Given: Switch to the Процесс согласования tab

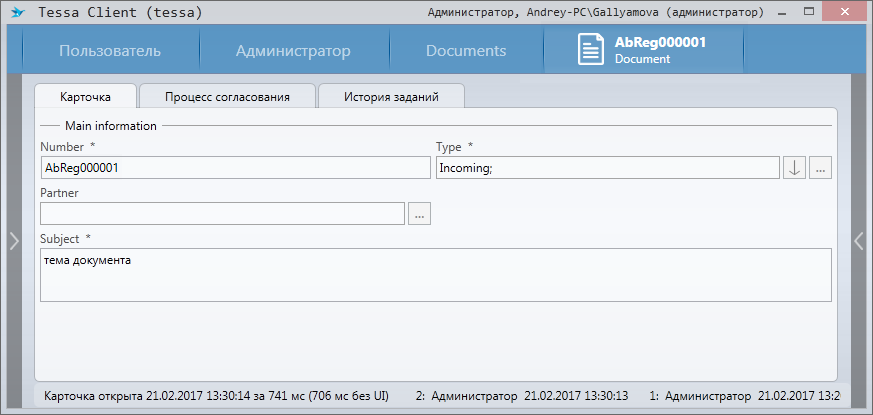Looking at the screenshot, I should (x=227, y=97).
